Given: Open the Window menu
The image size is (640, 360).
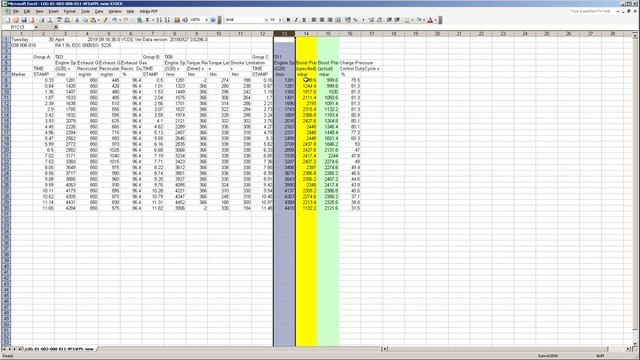Looking at the screenshot, I should pos(115,11).
